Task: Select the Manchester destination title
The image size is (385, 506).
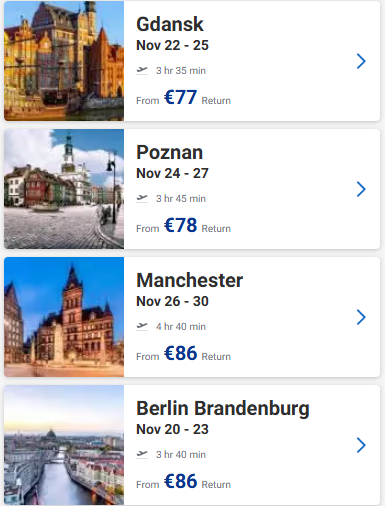Action: point(189,280)
